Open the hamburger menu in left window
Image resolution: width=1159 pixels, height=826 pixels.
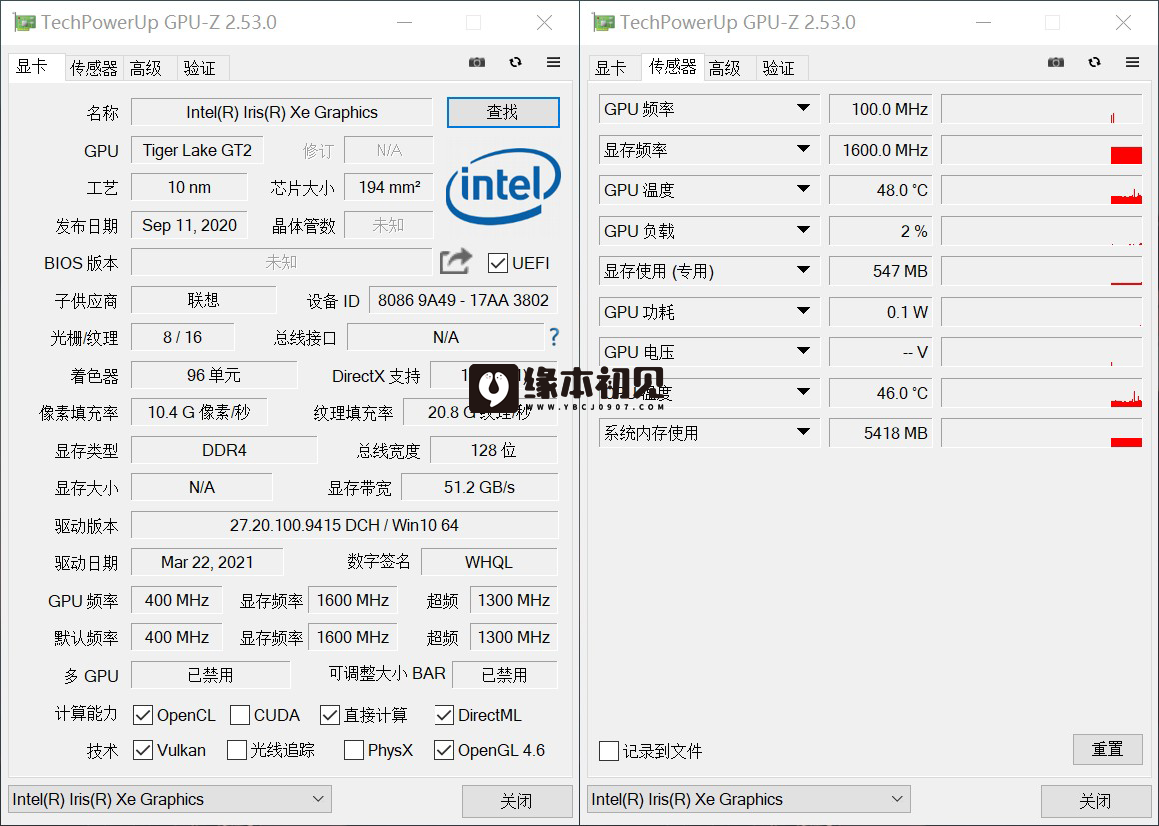[x=554, y=62]
